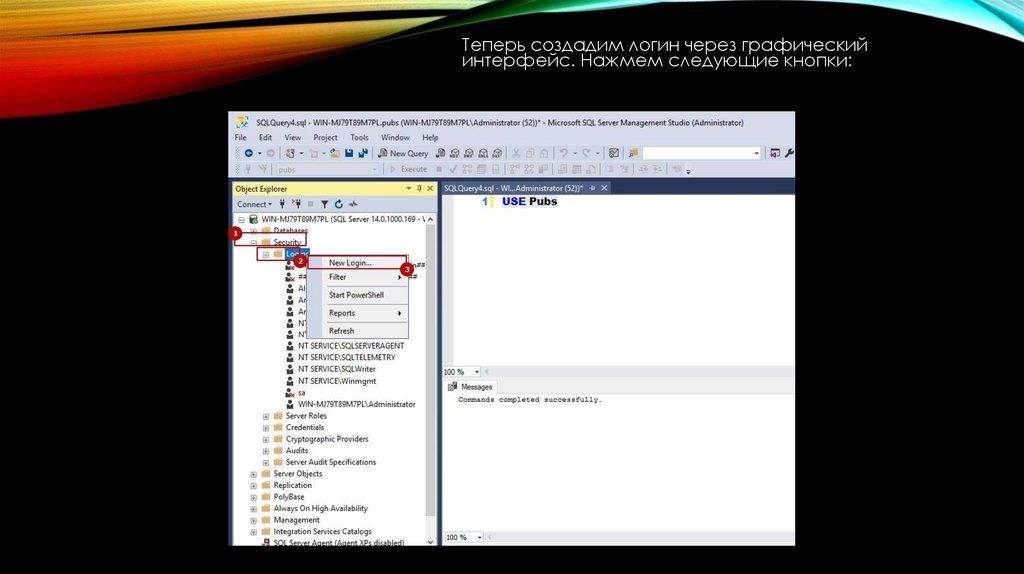
Task: Collapse the Logins folder
Action: point(266,254)
